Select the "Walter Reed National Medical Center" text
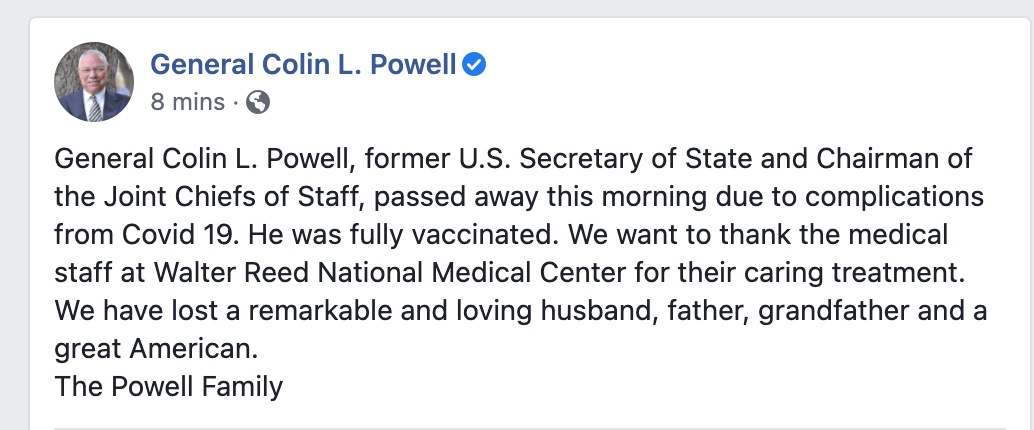The width and height of the screenshot is (1034, 430). coord(372,272)
